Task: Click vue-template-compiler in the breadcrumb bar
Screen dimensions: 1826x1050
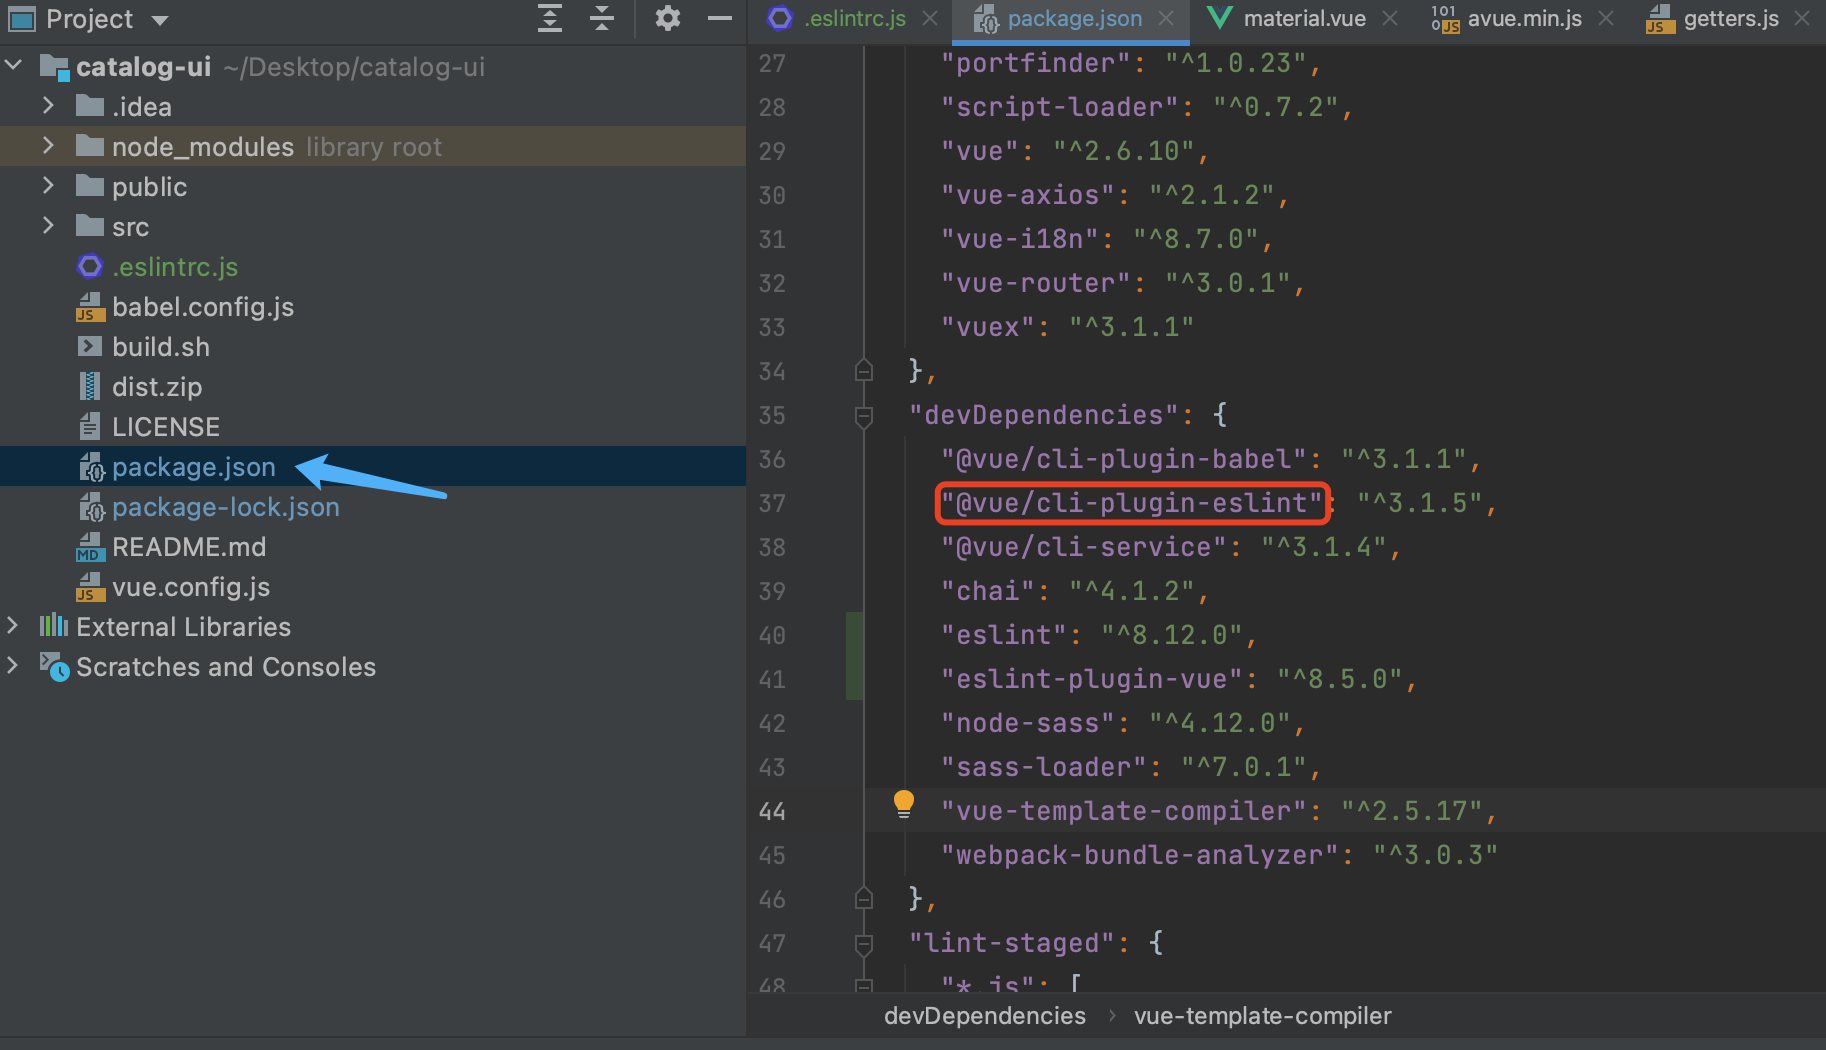Action: (1262, 1016)
